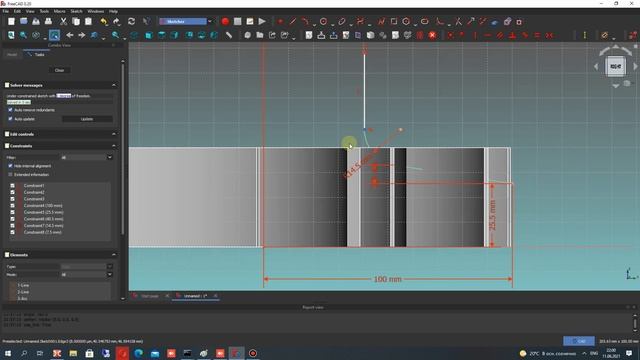Collapse the Constraints section
Image resolution: width=640 pixels, height=360 pixels.
pos(114,146)
